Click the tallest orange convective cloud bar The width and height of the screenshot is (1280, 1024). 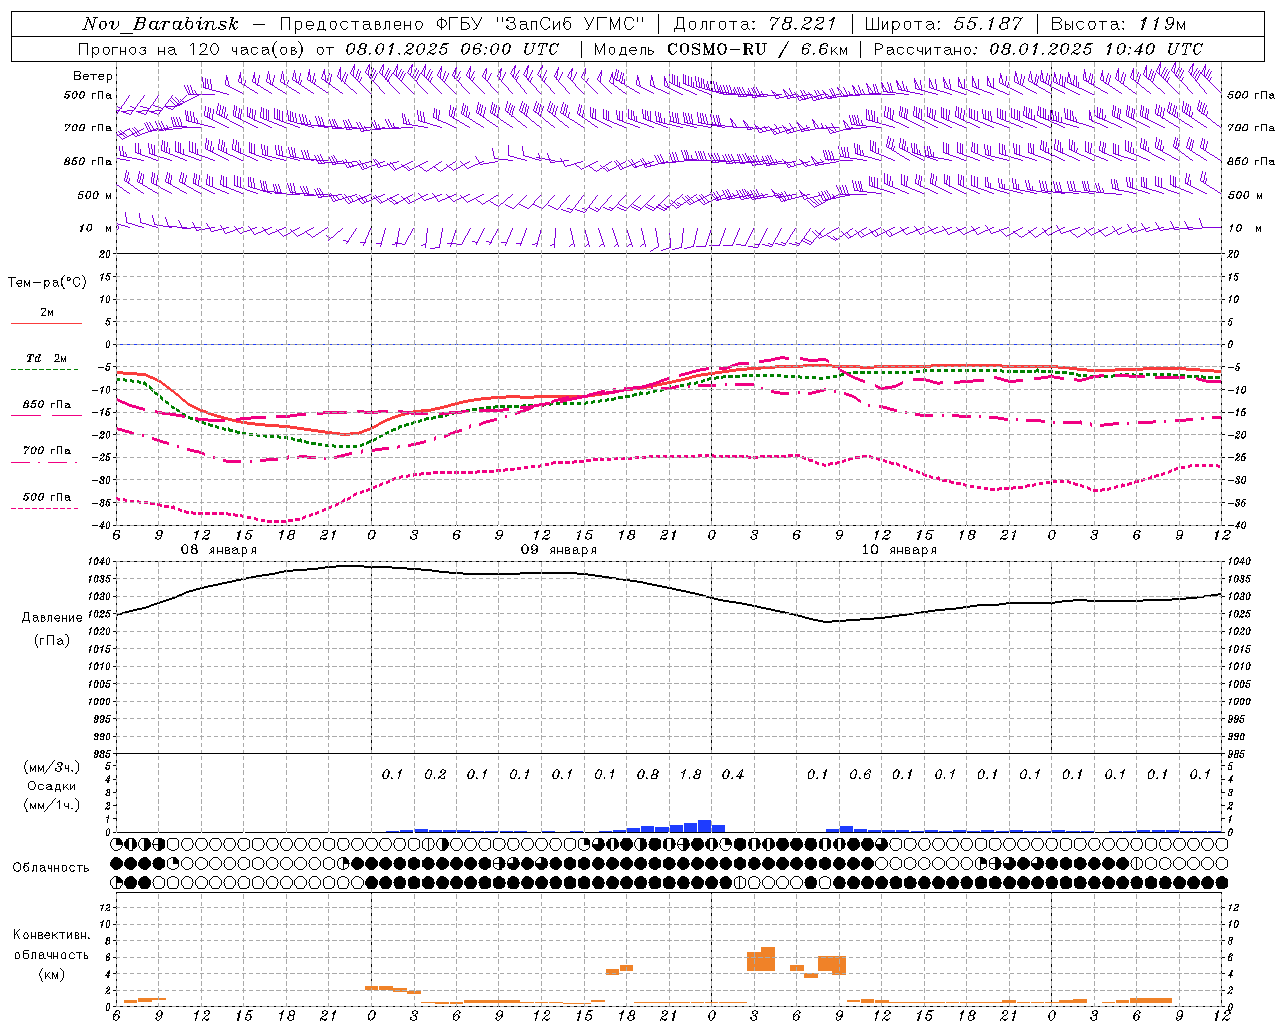(768, 959)
